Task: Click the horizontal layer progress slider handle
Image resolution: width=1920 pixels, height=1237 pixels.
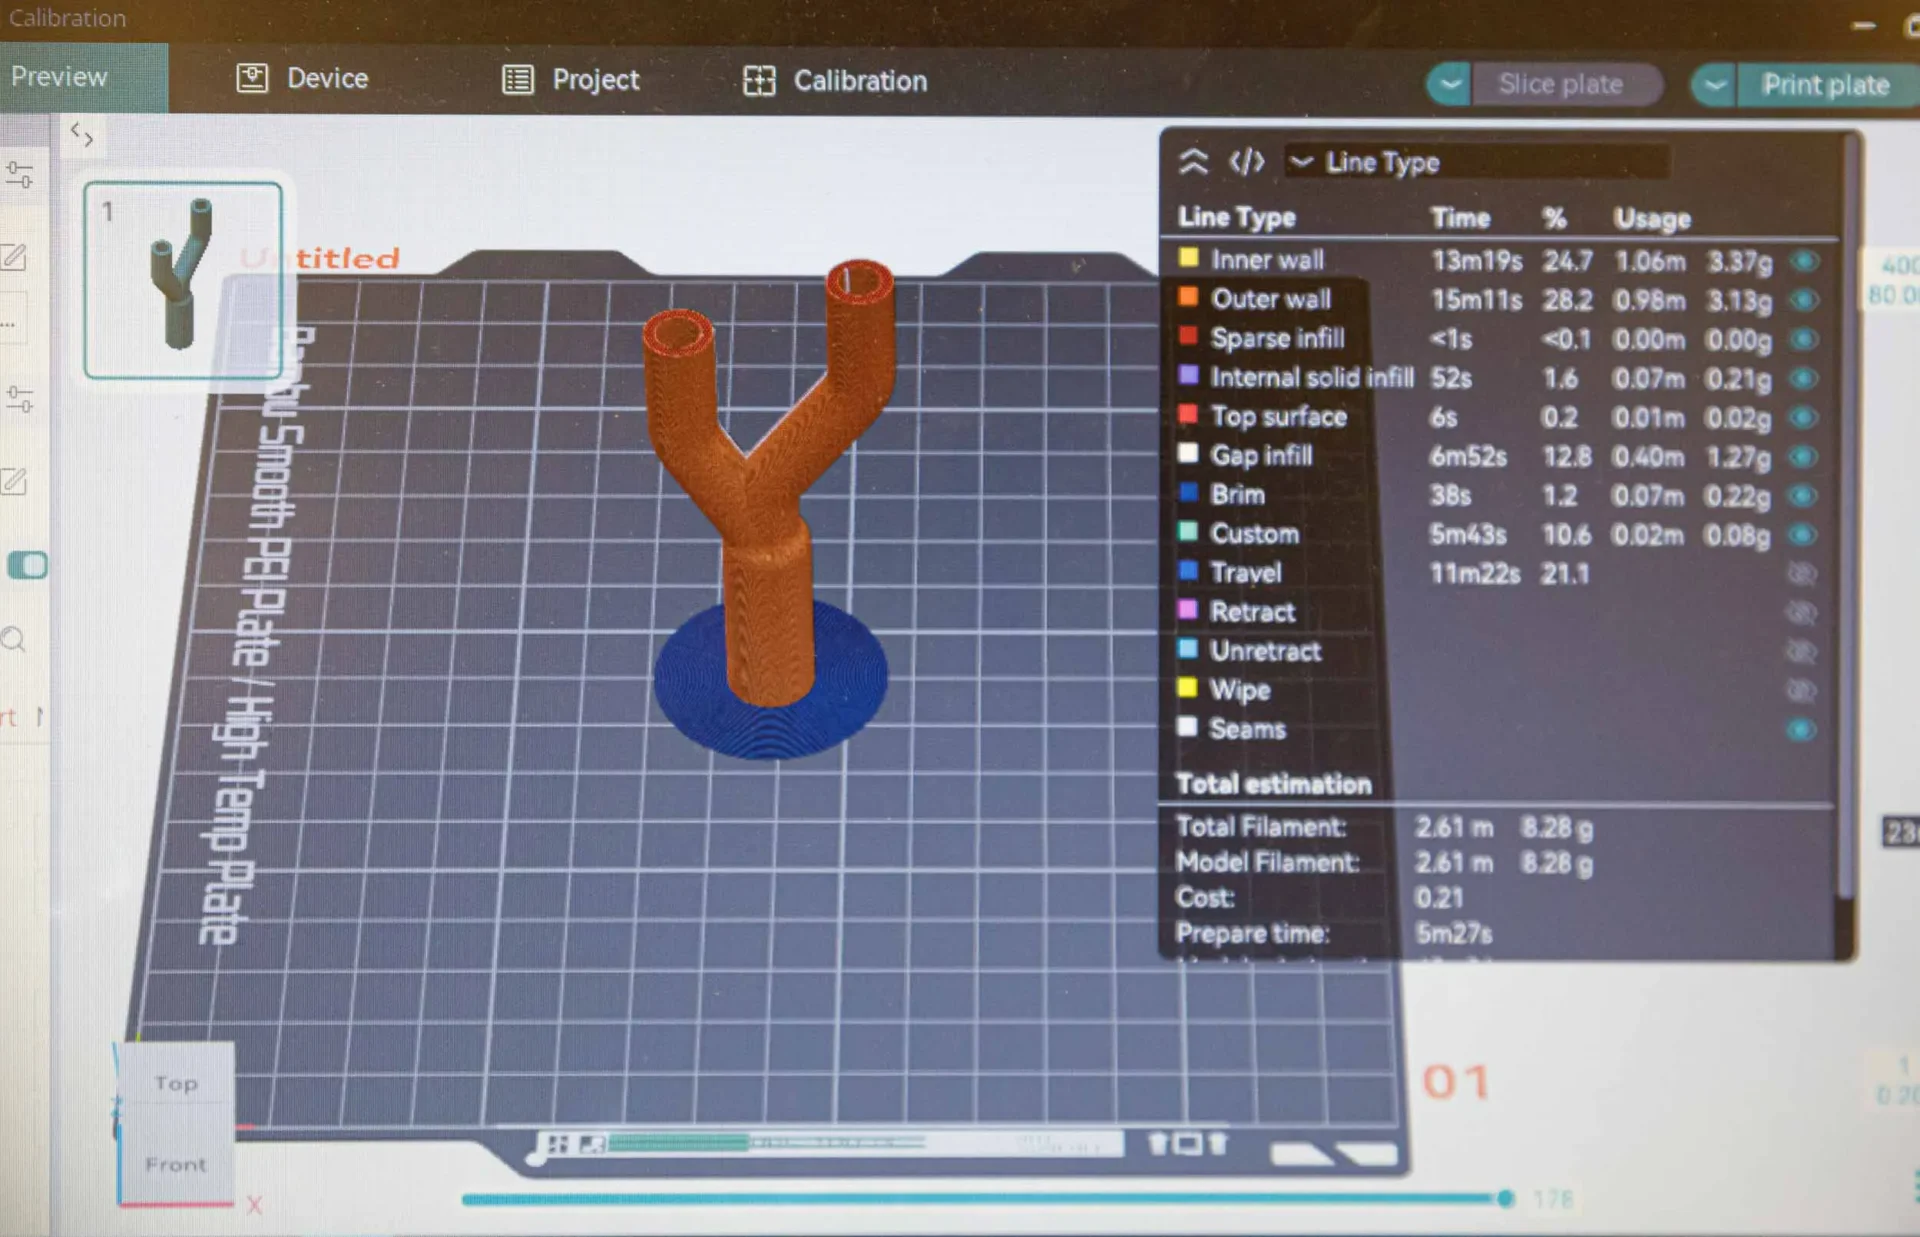Action: (1505, 1198)
